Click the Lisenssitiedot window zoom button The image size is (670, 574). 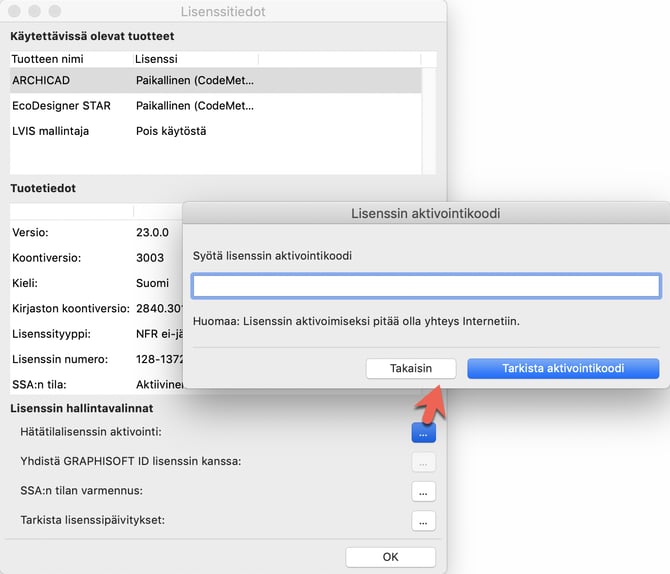(x=53, y=11)
